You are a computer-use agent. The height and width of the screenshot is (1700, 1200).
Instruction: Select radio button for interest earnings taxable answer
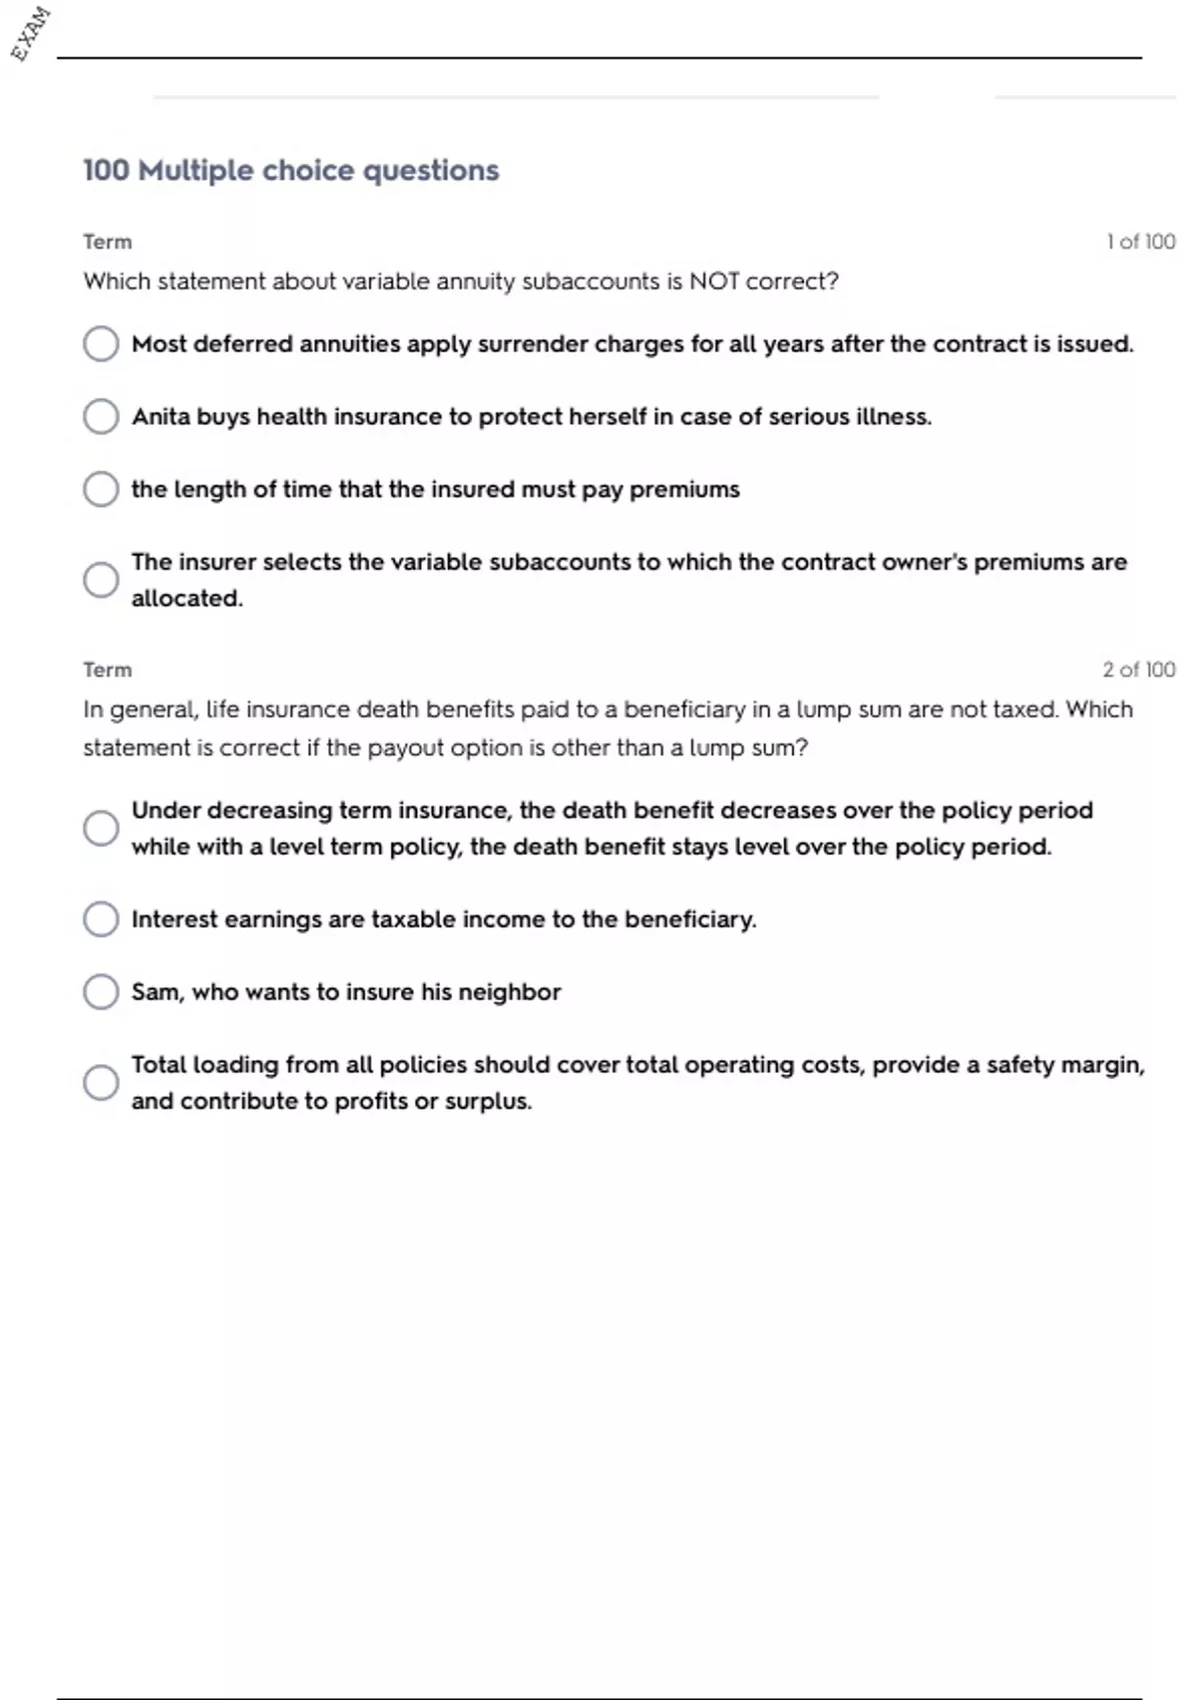click(x=101, y=919)
